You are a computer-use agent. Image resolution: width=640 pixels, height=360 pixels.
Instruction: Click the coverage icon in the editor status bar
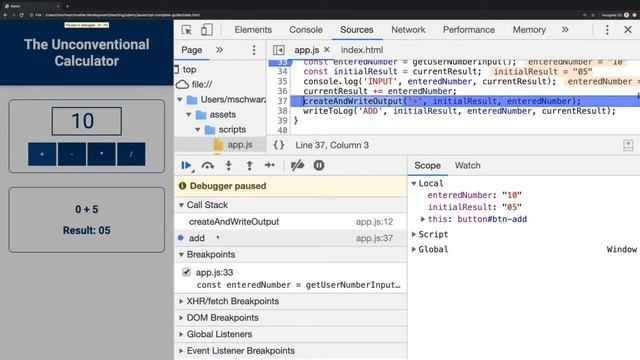pos(628,145)
